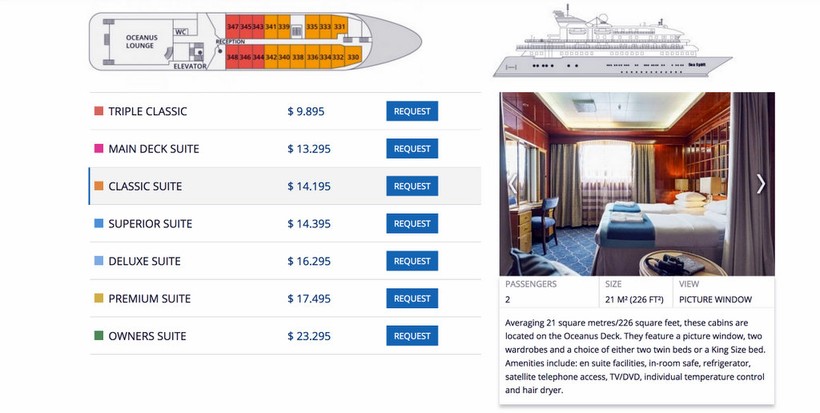Select the Deluxe Suite row

[285, 261]
